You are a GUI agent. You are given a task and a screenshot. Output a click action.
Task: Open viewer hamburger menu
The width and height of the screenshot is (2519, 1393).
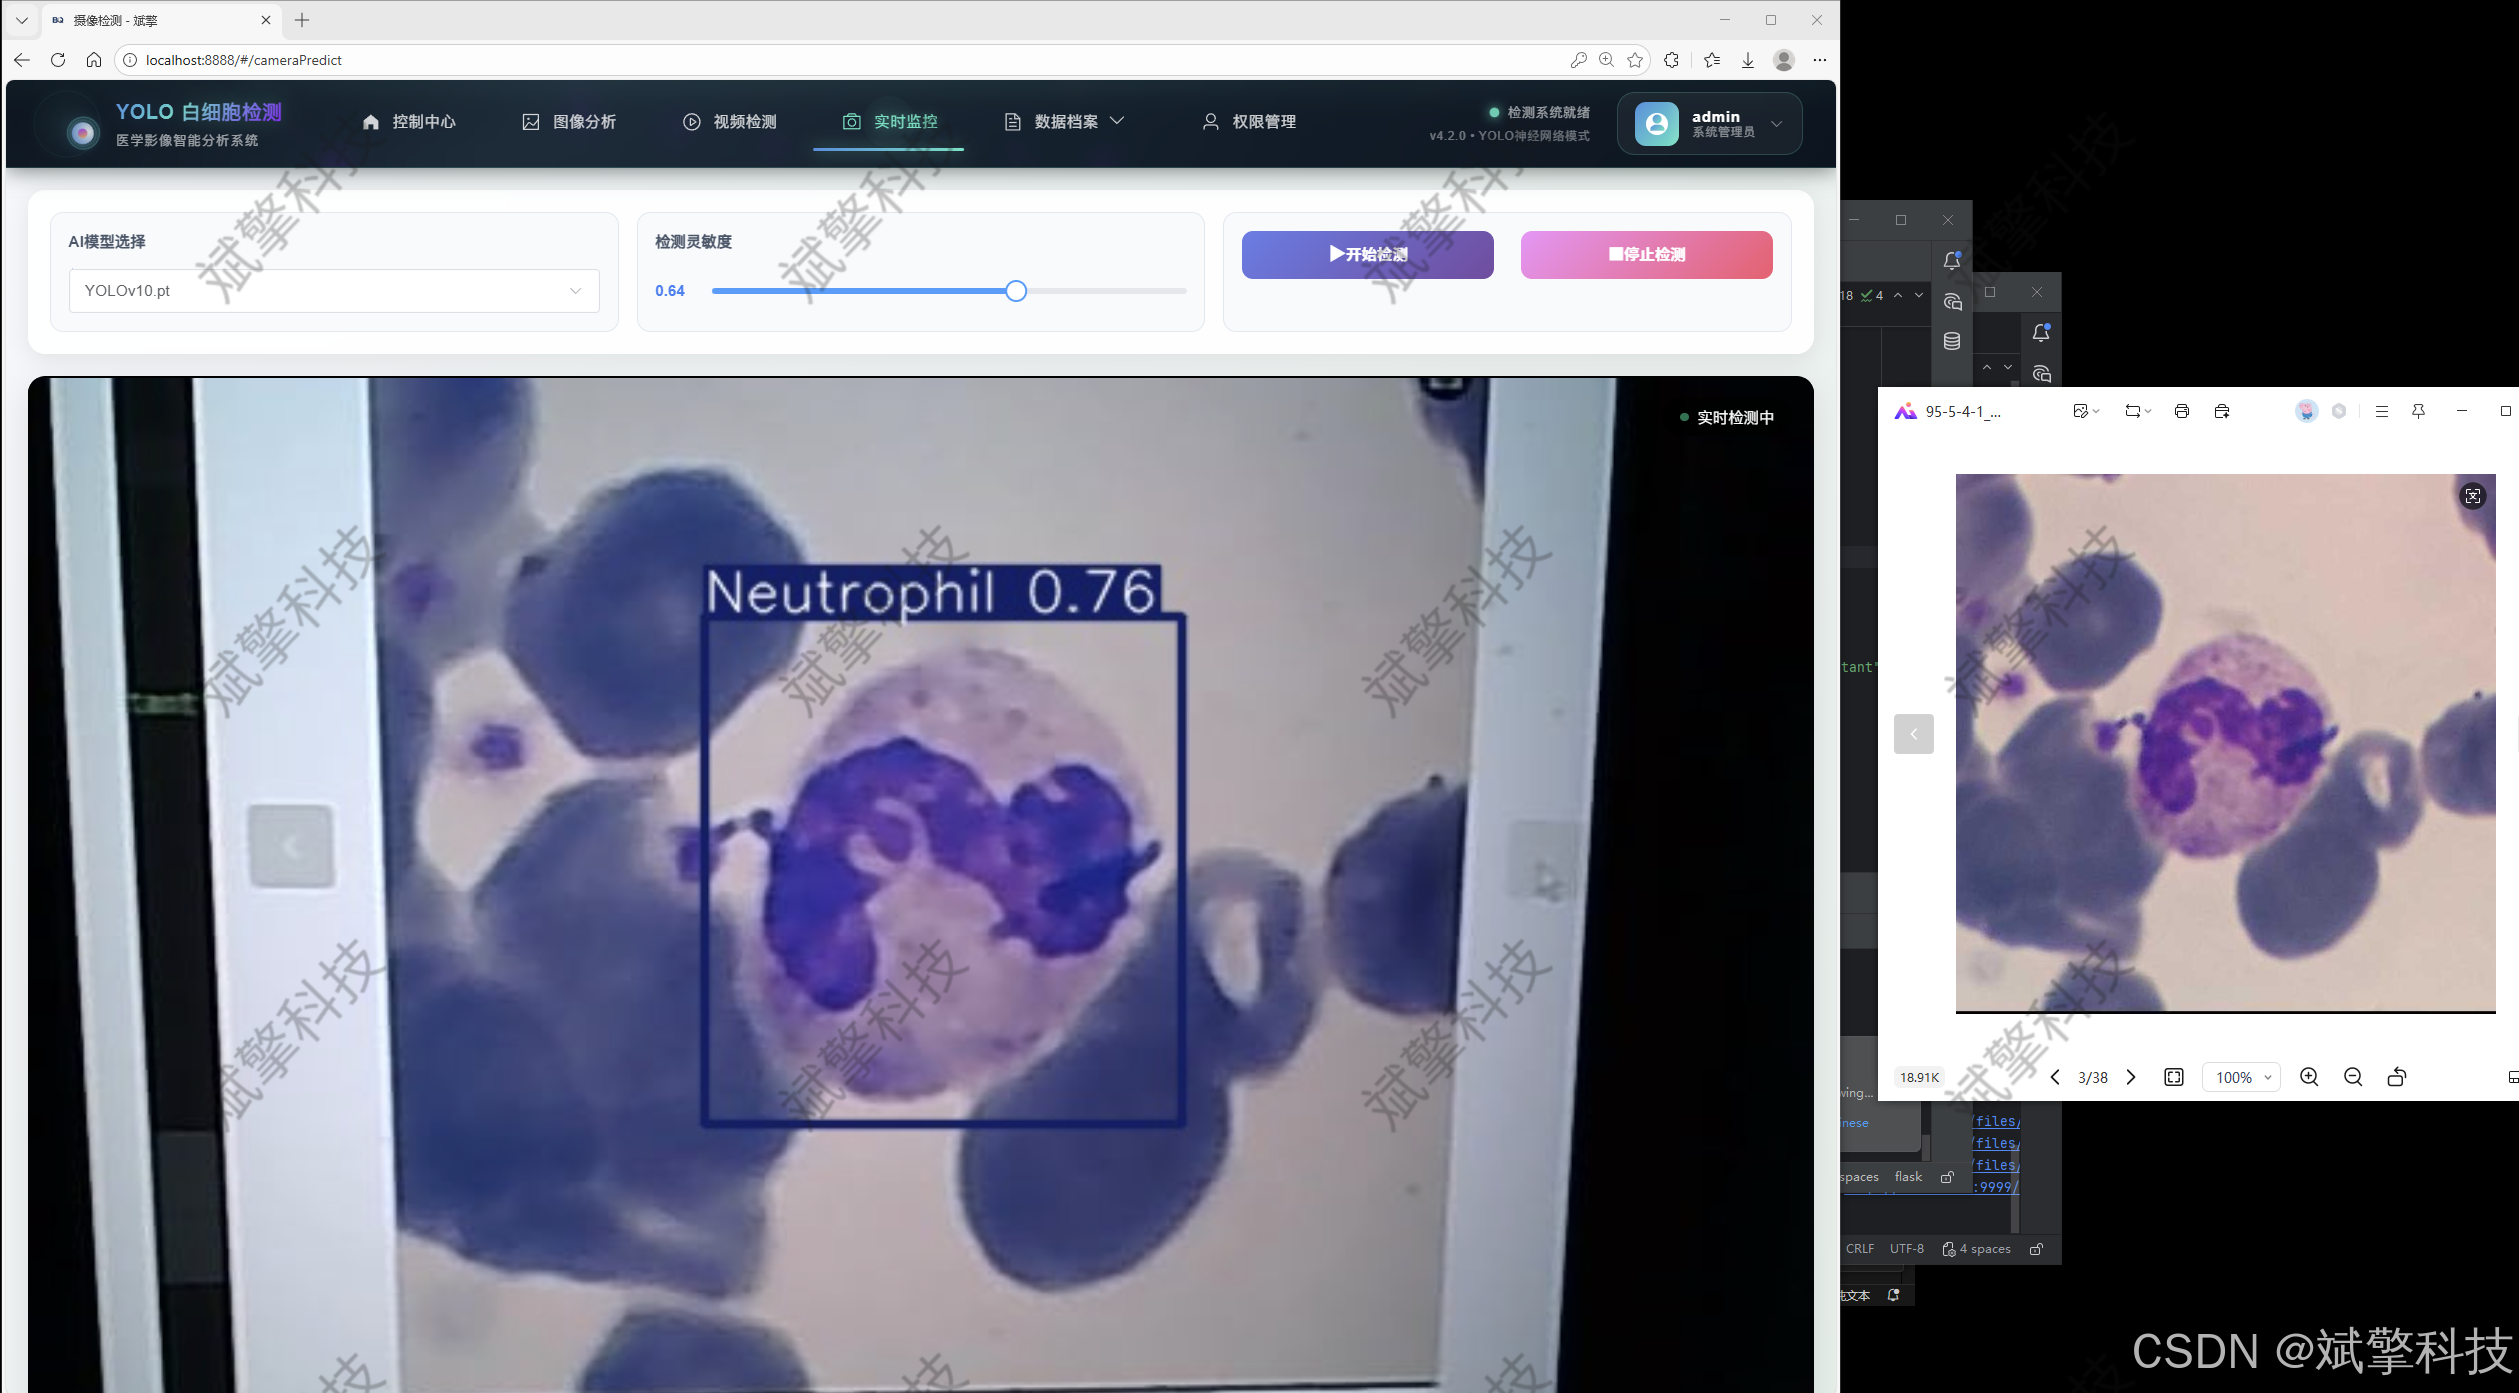tap(2381, 411)
